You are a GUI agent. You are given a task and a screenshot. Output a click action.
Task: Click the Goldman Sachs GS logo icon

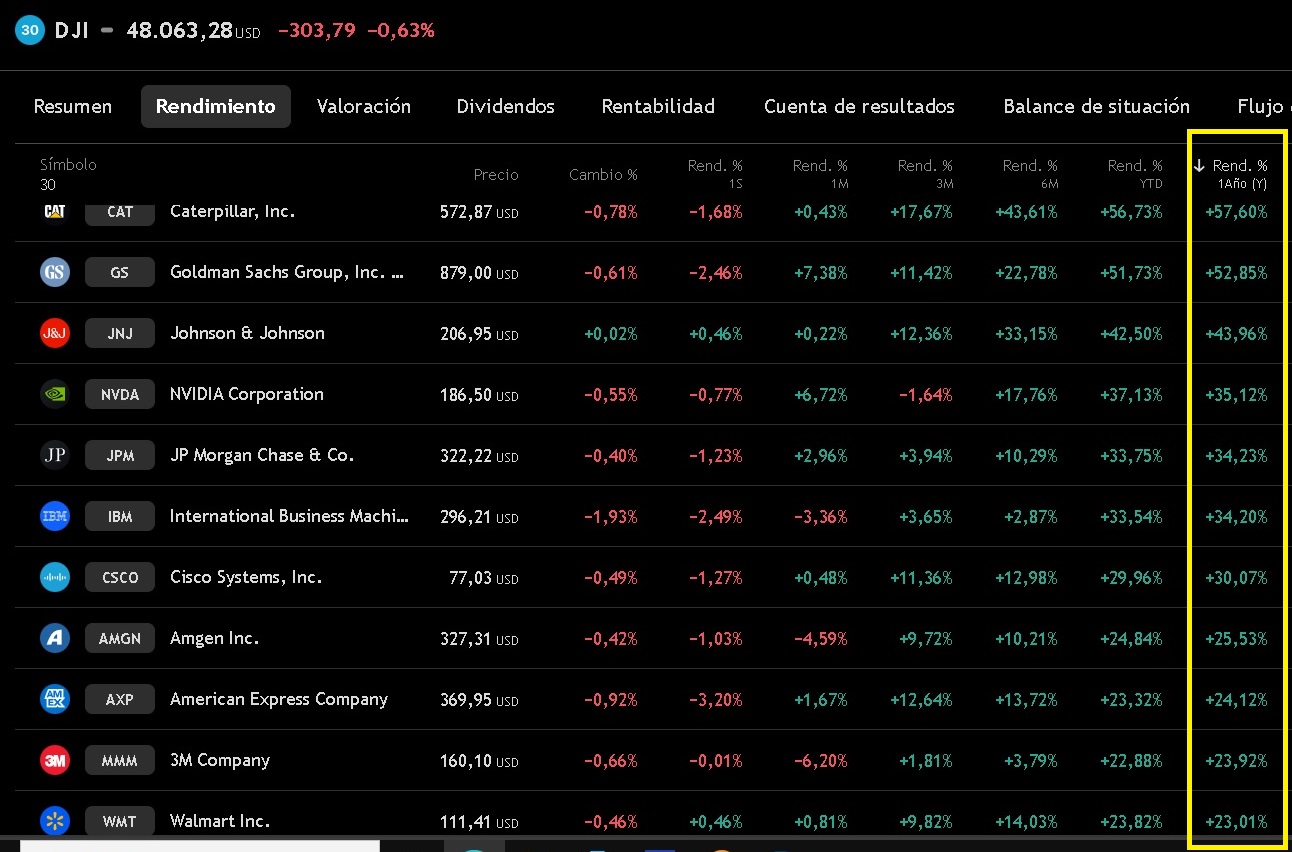(x=55, y=272)
